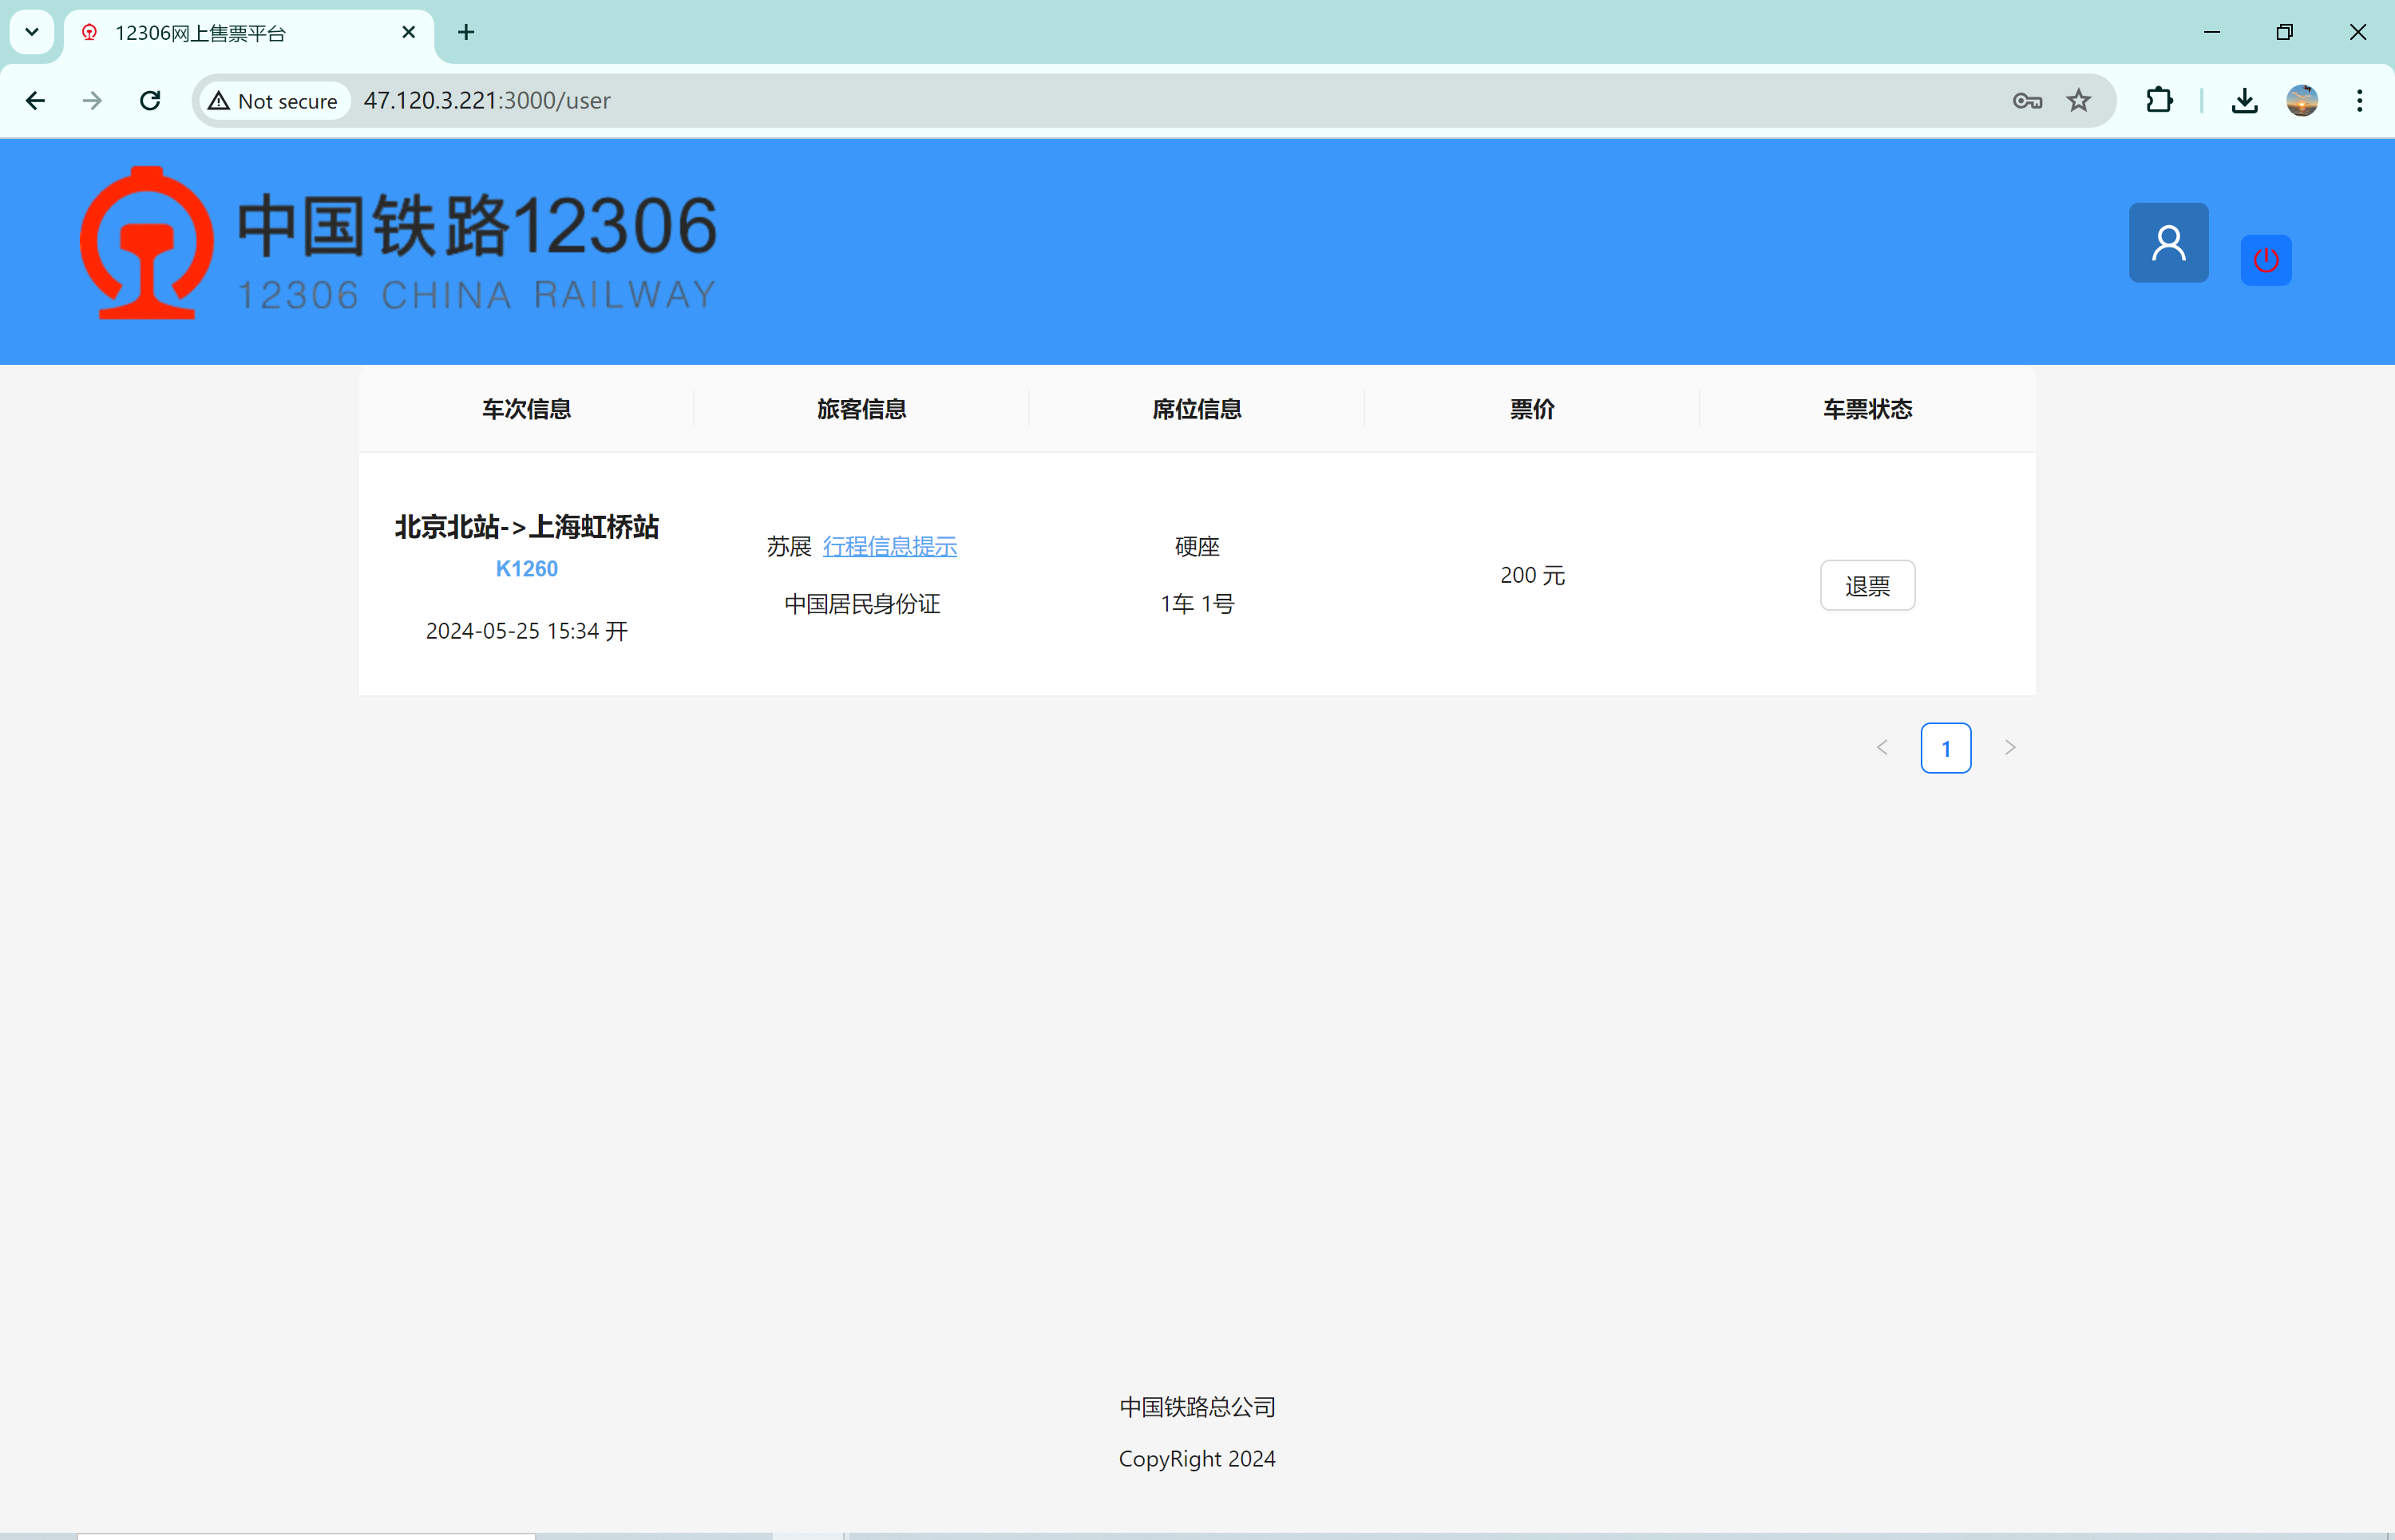Click the 席位信息 column header

[1197, 409]
